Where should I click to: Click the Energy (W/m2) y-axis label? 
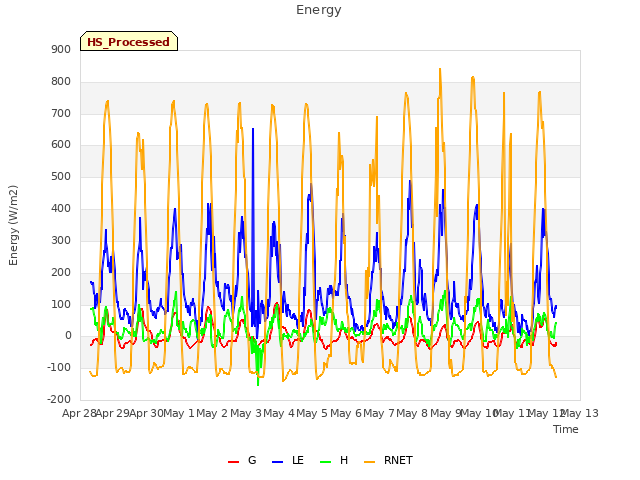coord(13,225)
